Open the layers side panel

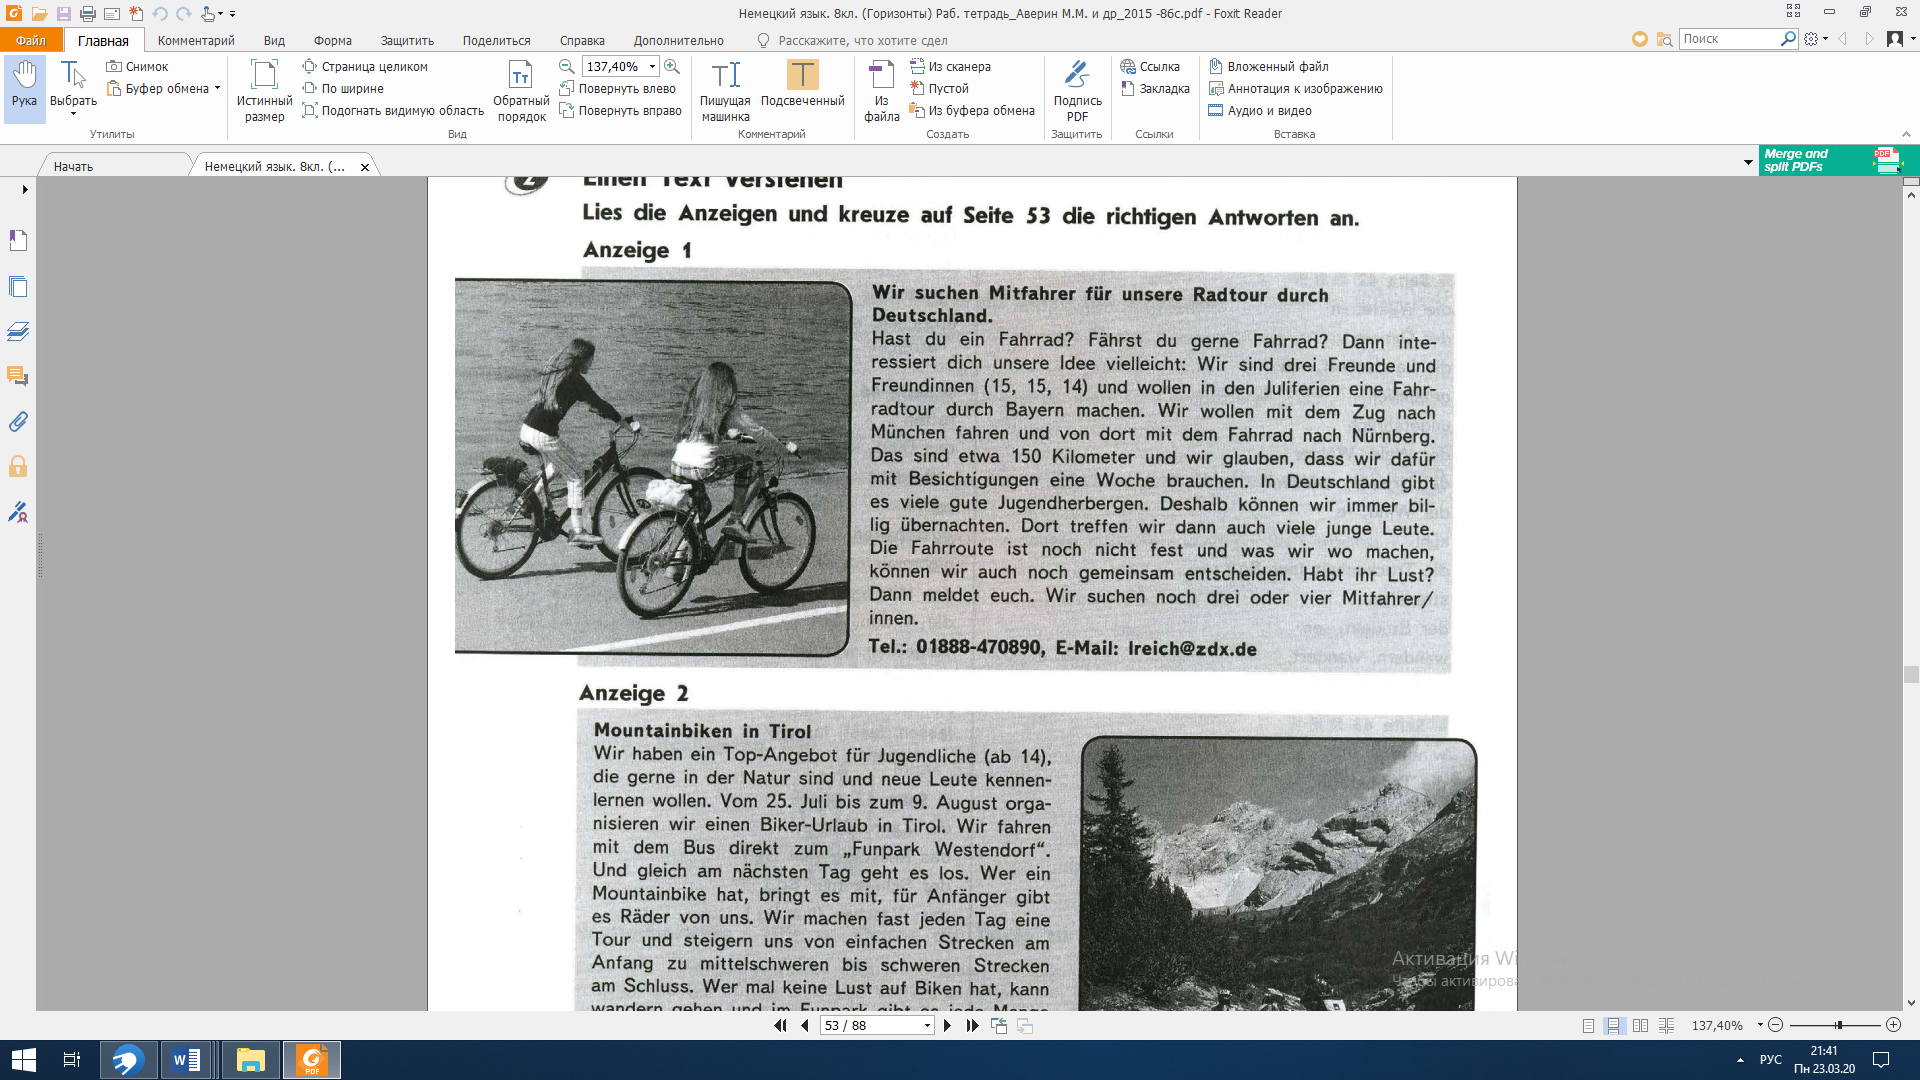pyautogui.click(x=18, y=331)
